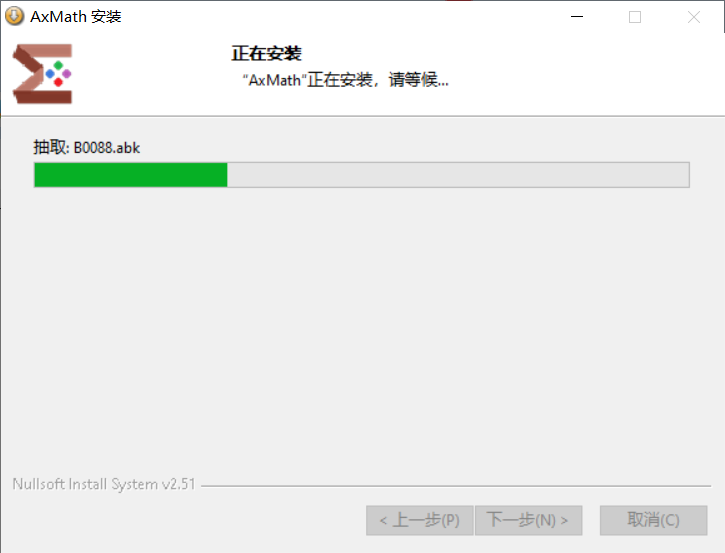725x553 pixels.
Task: Click the Nullsoft Install System v2.51 label
Action: coord(104,484)
